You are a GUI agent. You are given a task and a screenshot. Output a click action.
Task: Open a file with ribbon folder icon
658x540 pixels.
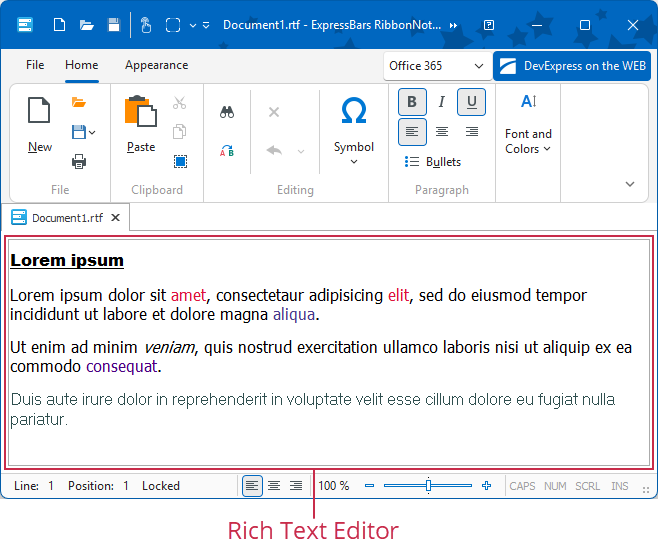tap(78, 102)
